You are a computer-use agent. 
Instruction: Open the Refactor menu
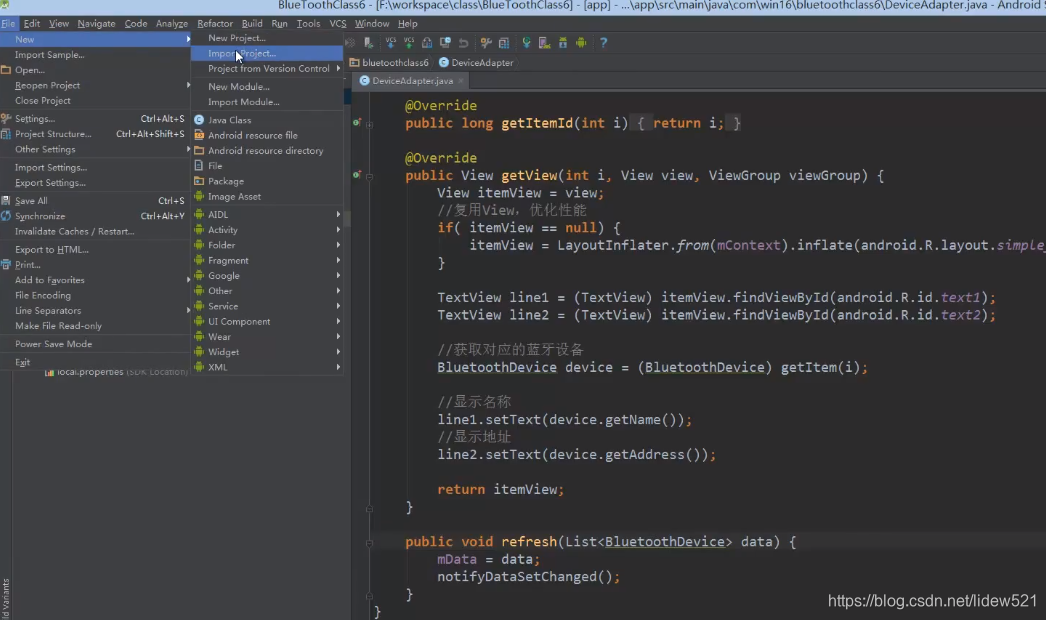tap(215, 23)
